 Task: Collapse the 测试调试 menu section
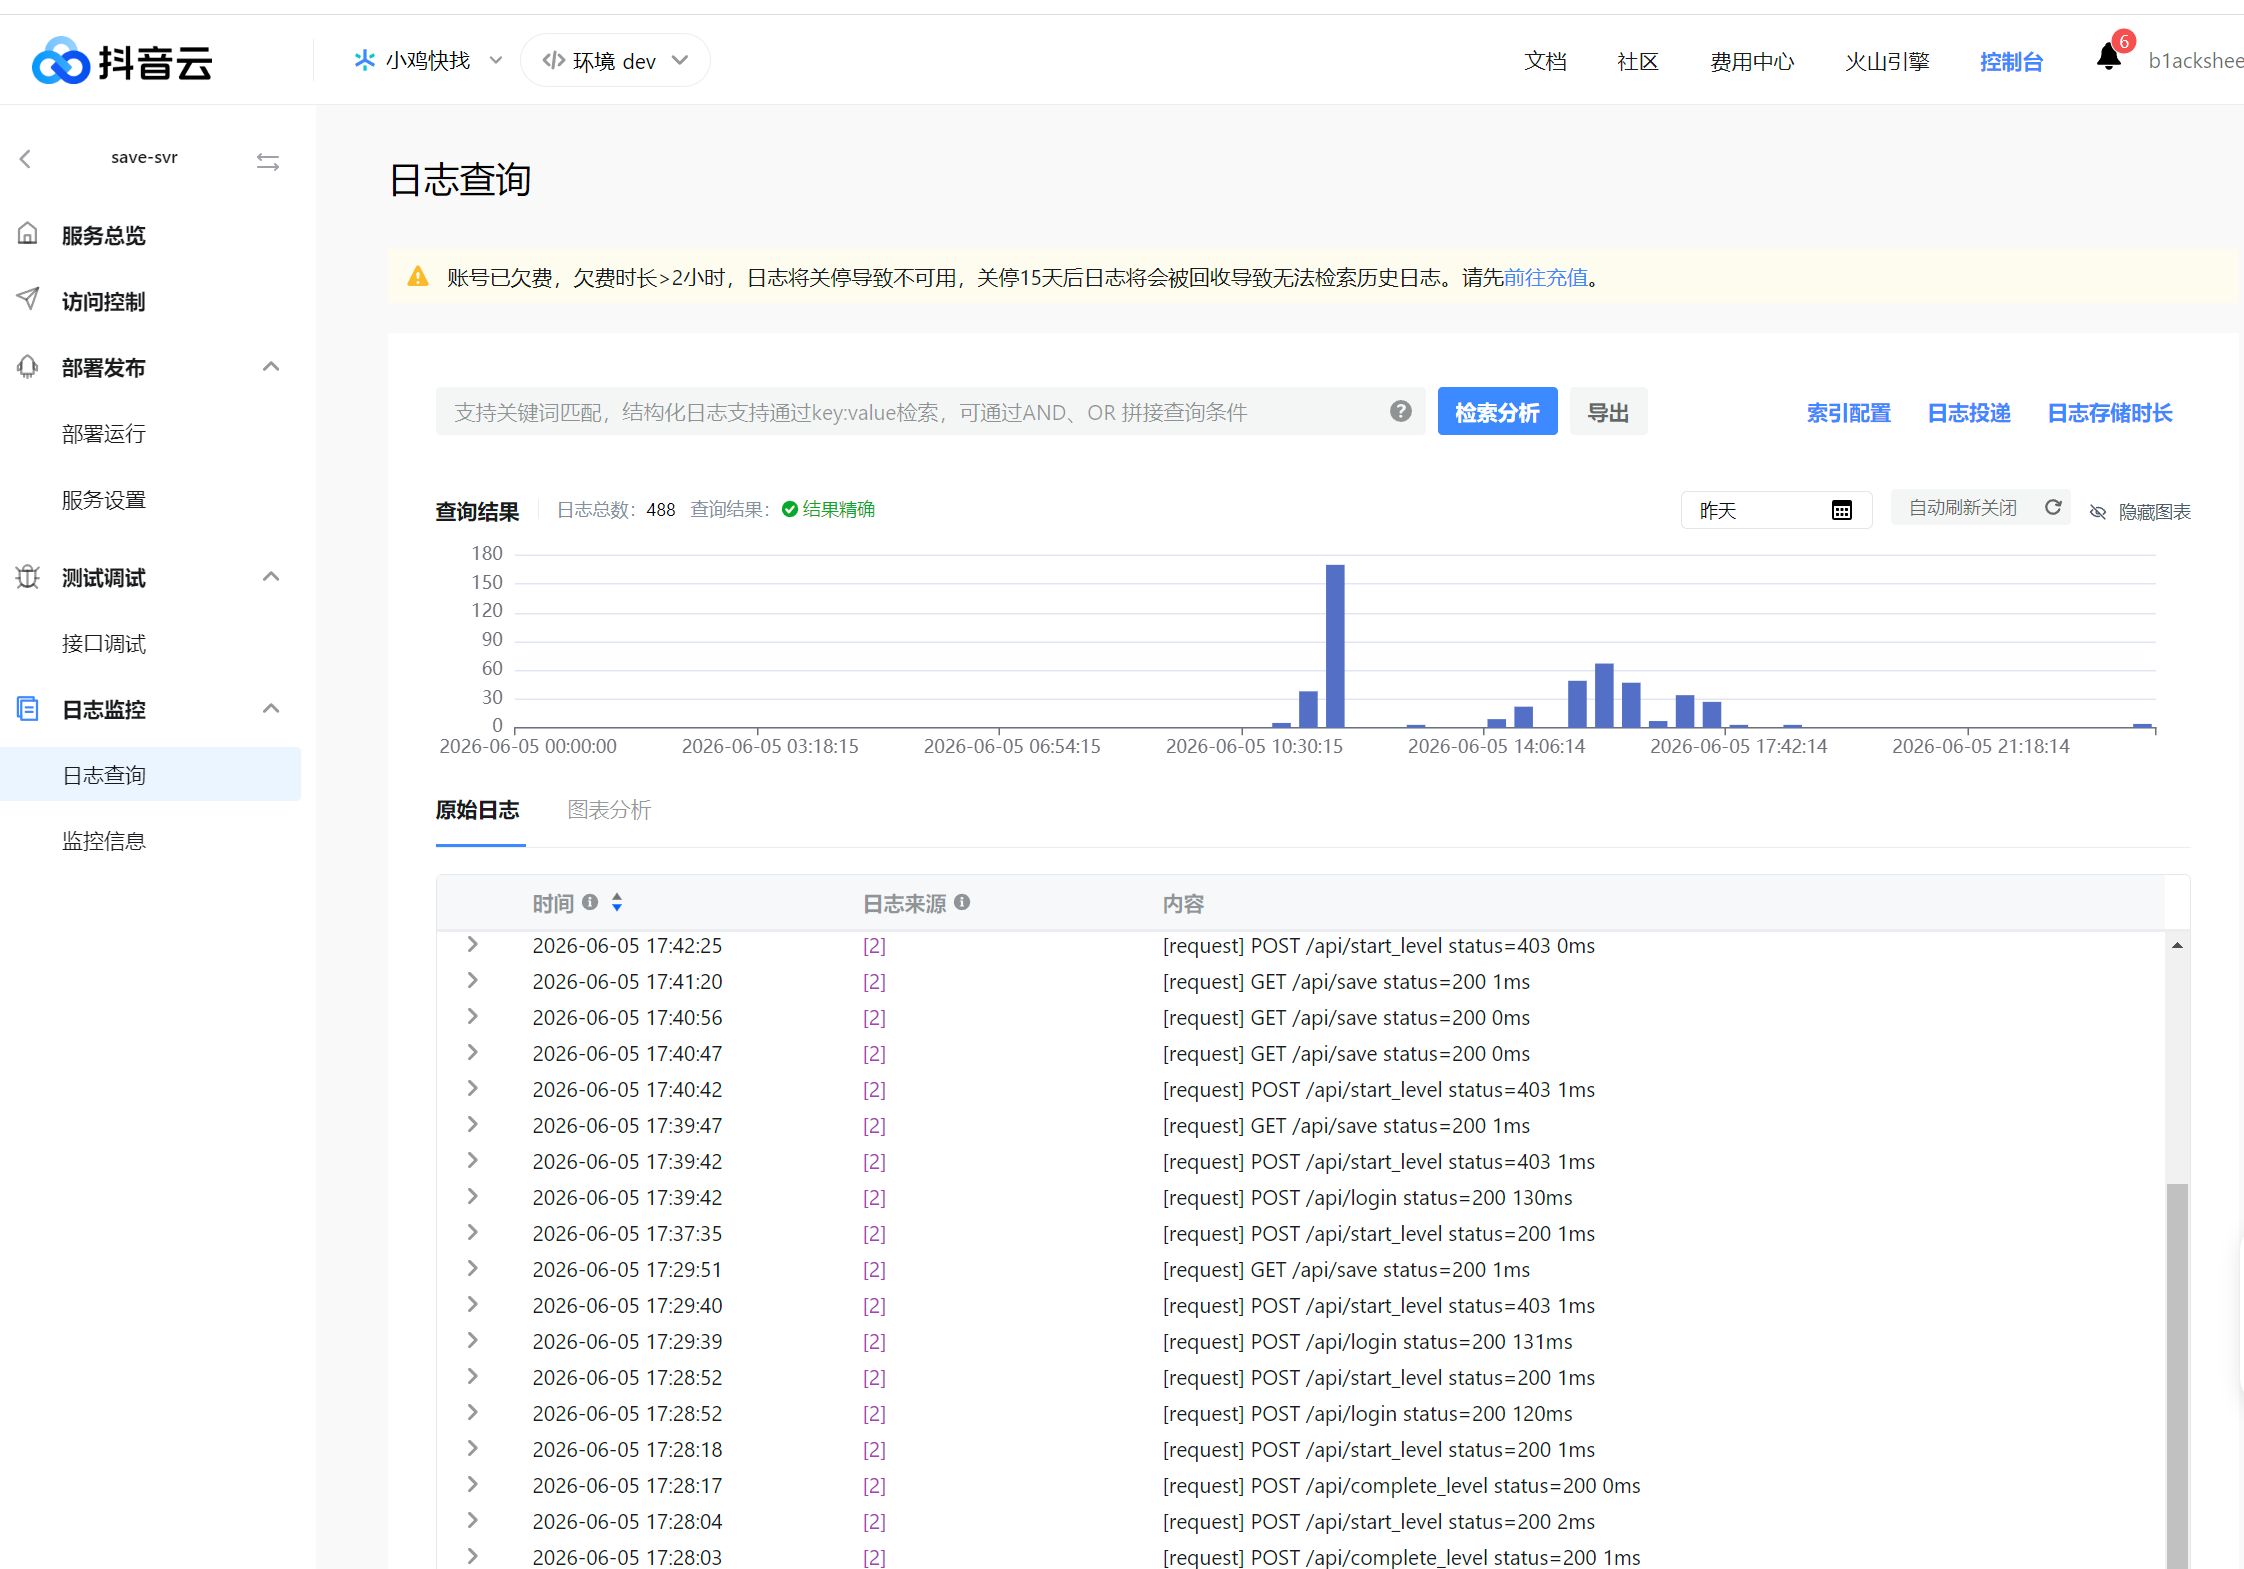point(270,577)
